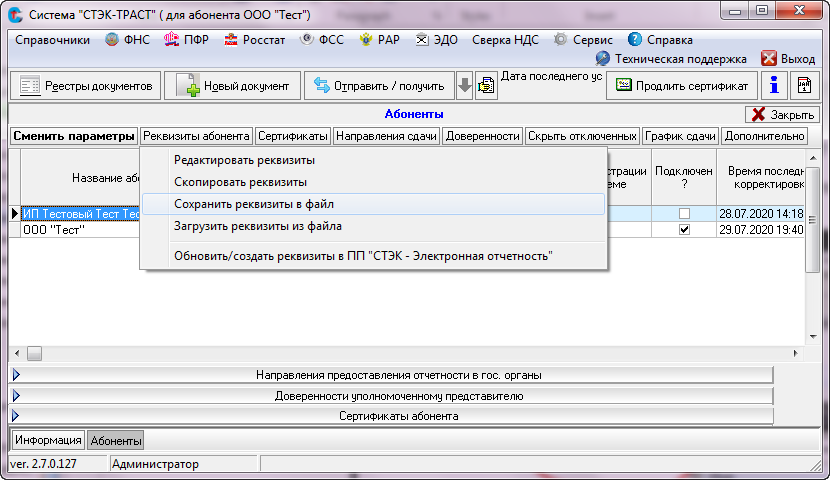The image size is (830, 480).
Task: Open the Дополнительно menu button
Action: point(764,136)
